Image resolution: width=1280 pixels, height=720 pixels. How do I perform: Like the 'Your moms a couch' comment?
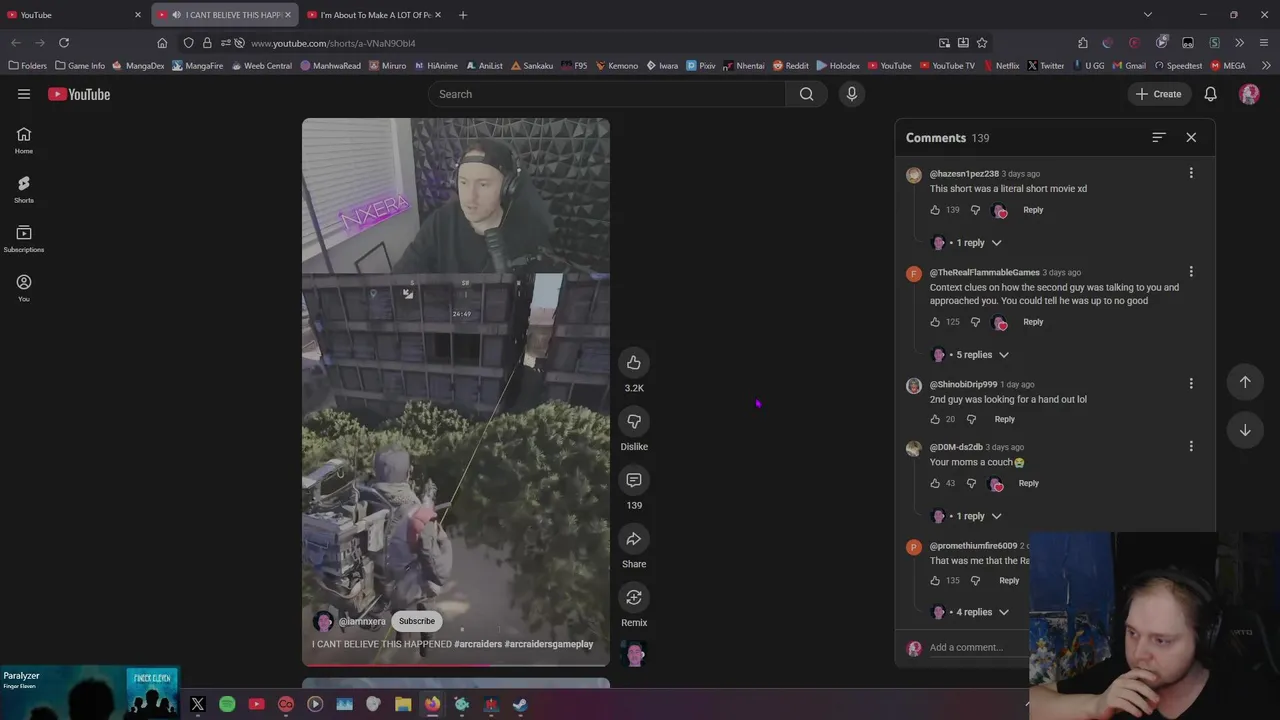pyautogui.click(x=935, y=483)
